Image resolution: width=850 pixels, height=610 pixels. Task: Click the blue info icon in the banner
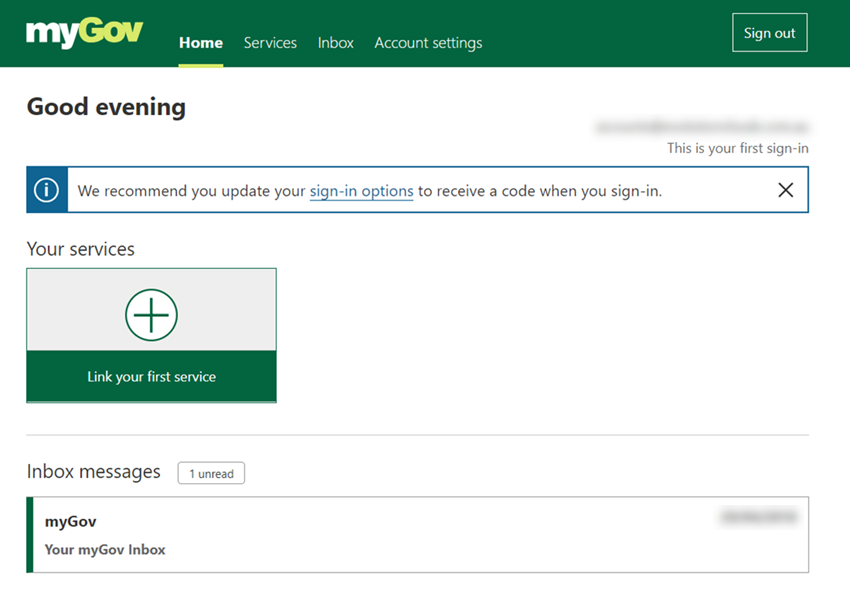click(x=47, y=190)
